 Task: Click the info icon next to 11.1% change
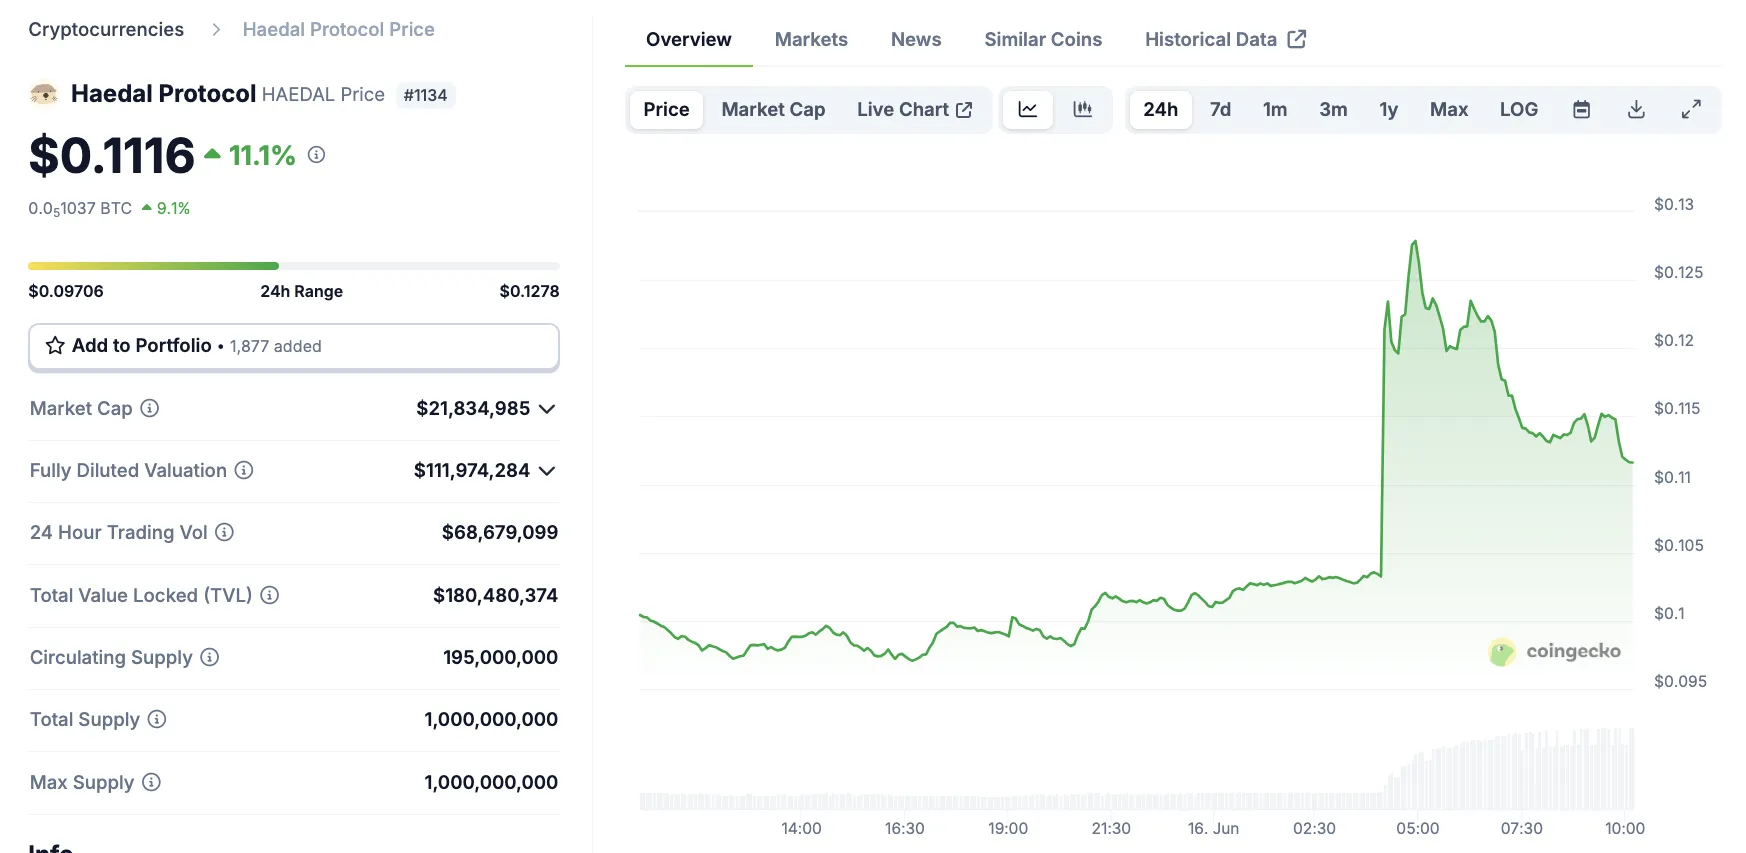(316, 155)
